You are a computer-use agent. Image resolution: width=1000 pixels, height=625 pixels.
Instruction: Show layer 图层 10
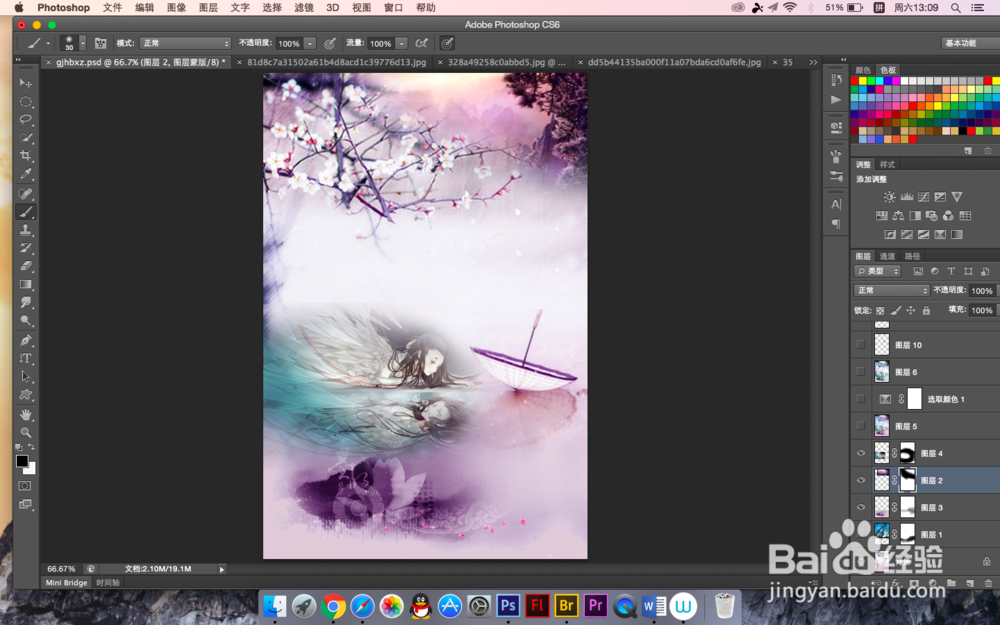[861, 345]
